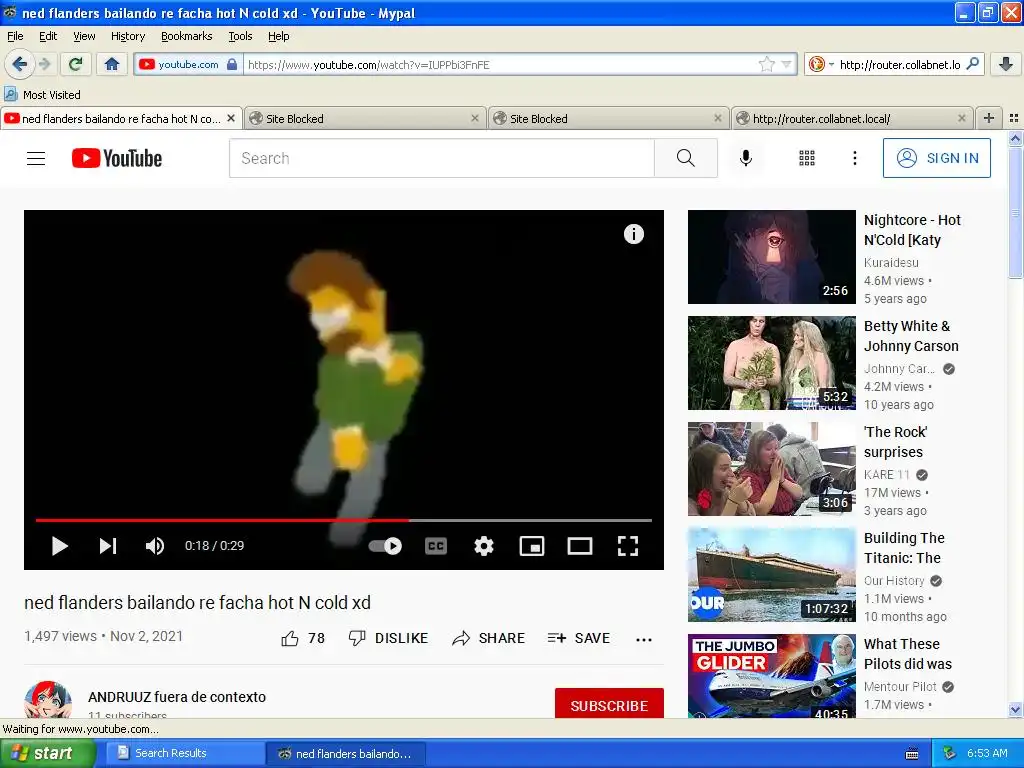Seek using the red video progress bar

(344, 520)
